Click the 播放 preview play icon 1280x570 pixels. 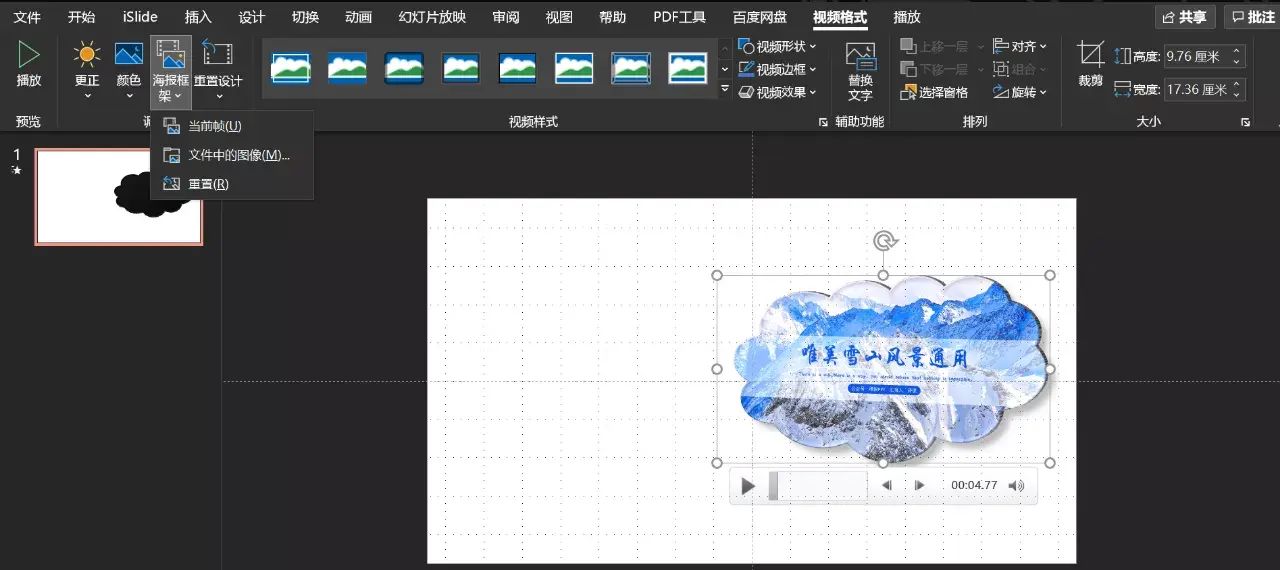tap(29, 56)
